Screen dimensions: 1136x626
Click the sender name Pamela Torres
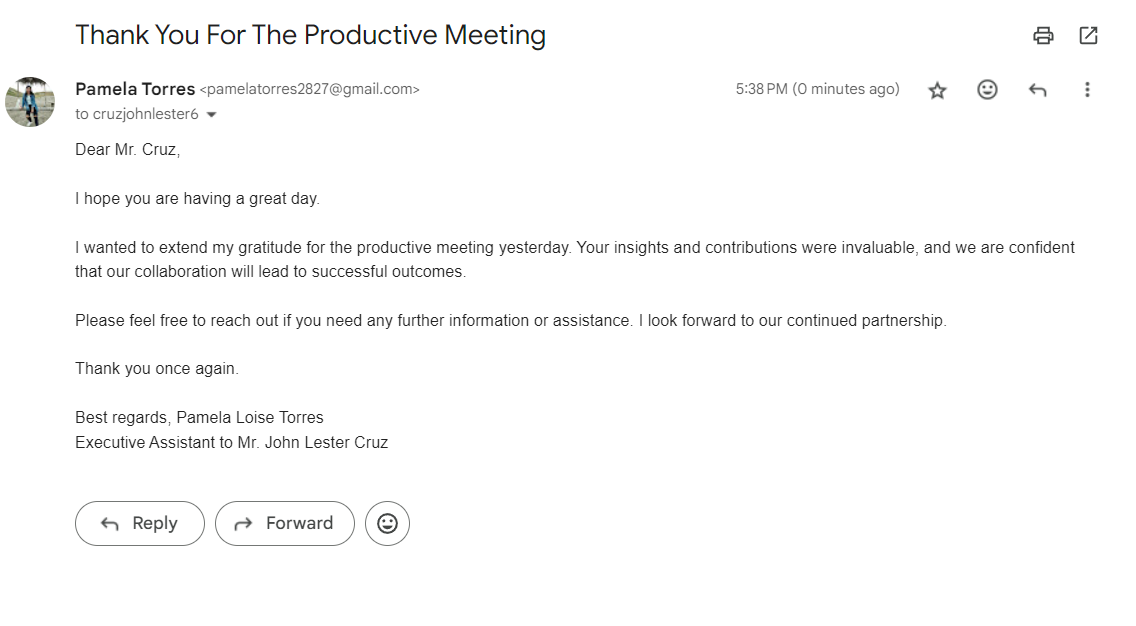135,89
